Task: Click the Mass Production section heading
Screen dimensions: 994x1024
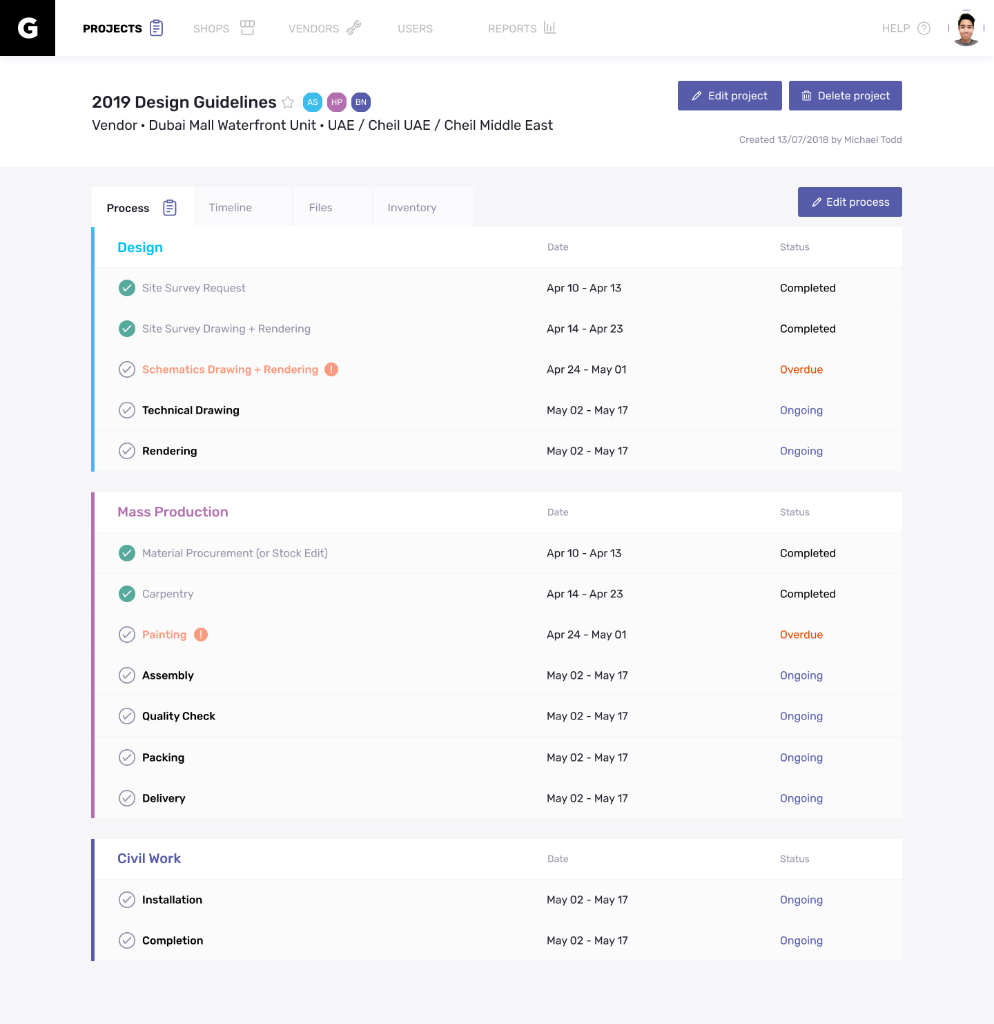Action: pyautogui.click(x=172, y=512)
